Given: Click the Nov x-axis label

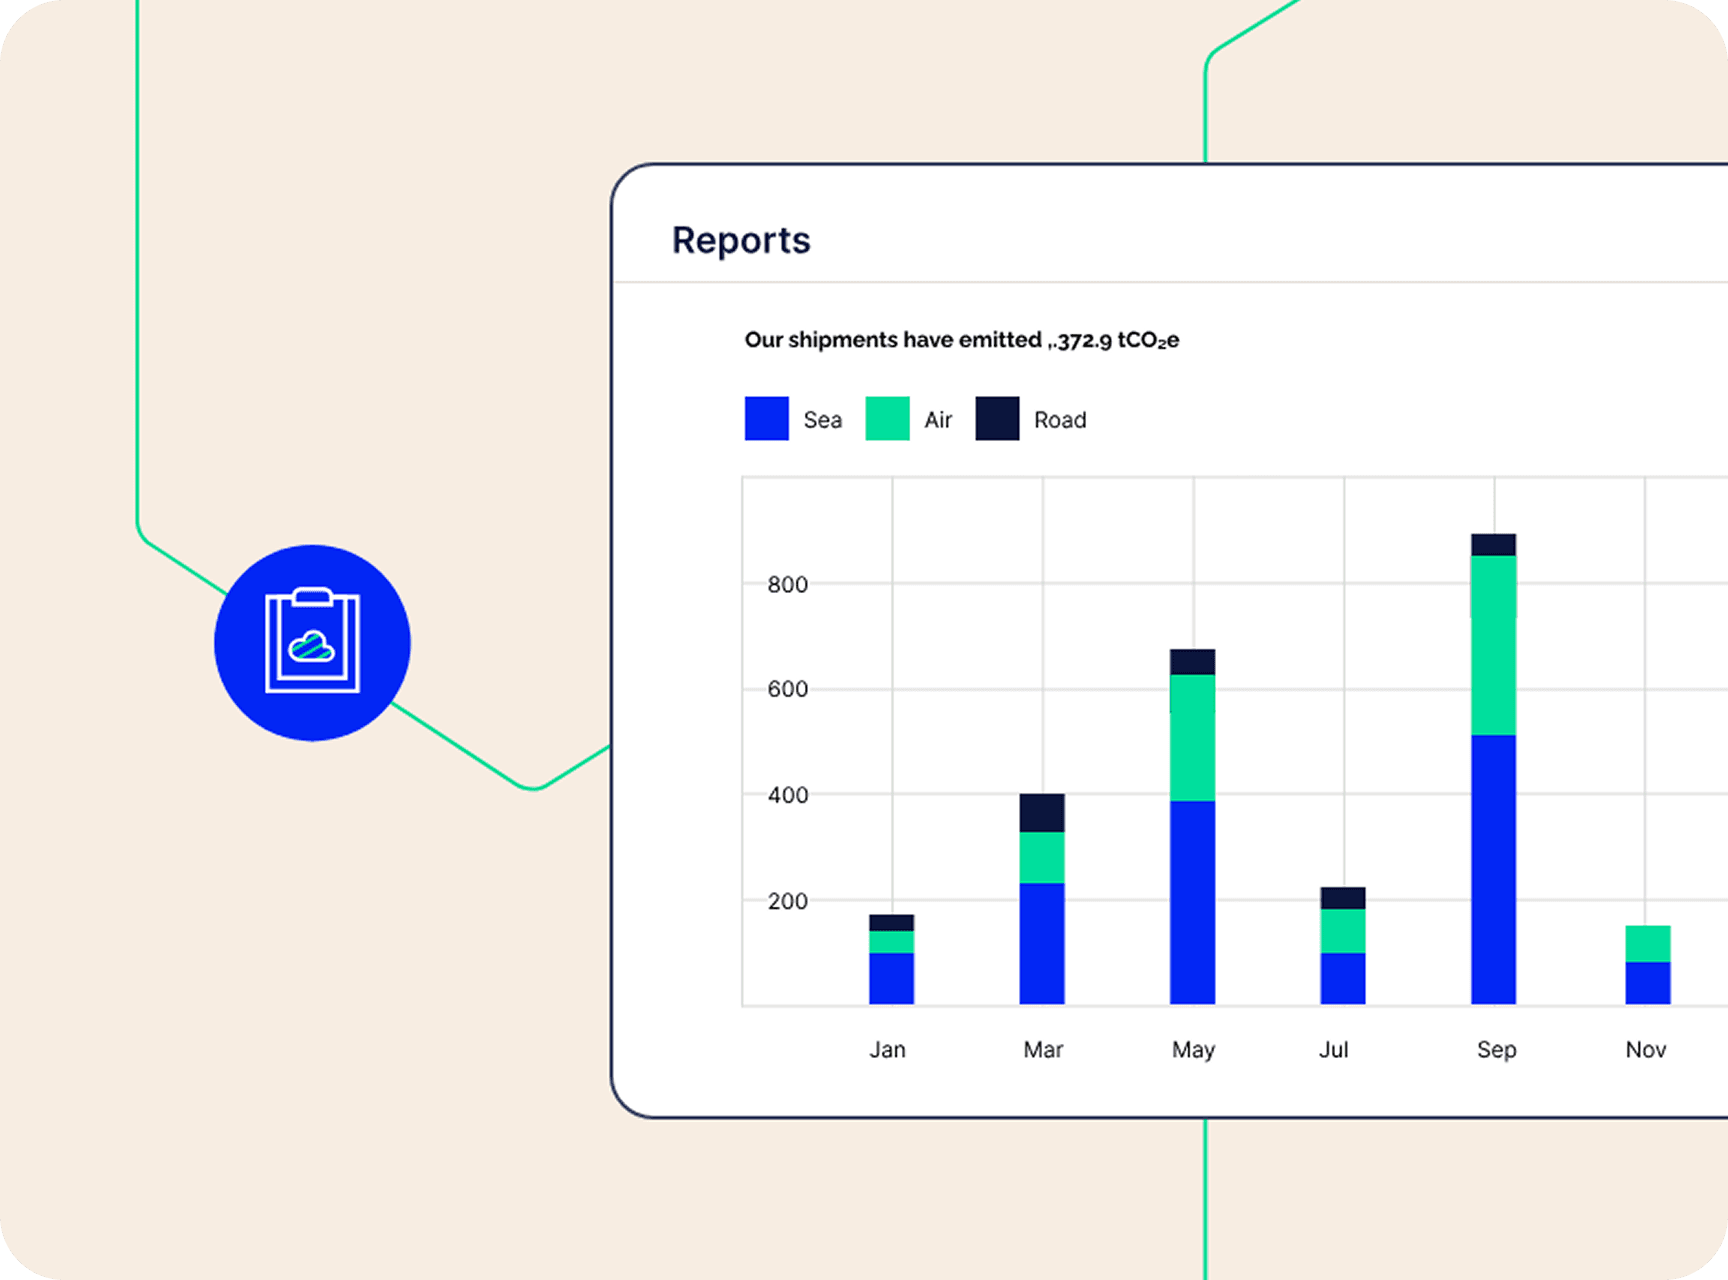Looking at the screenshot, I should 1645,1049.
